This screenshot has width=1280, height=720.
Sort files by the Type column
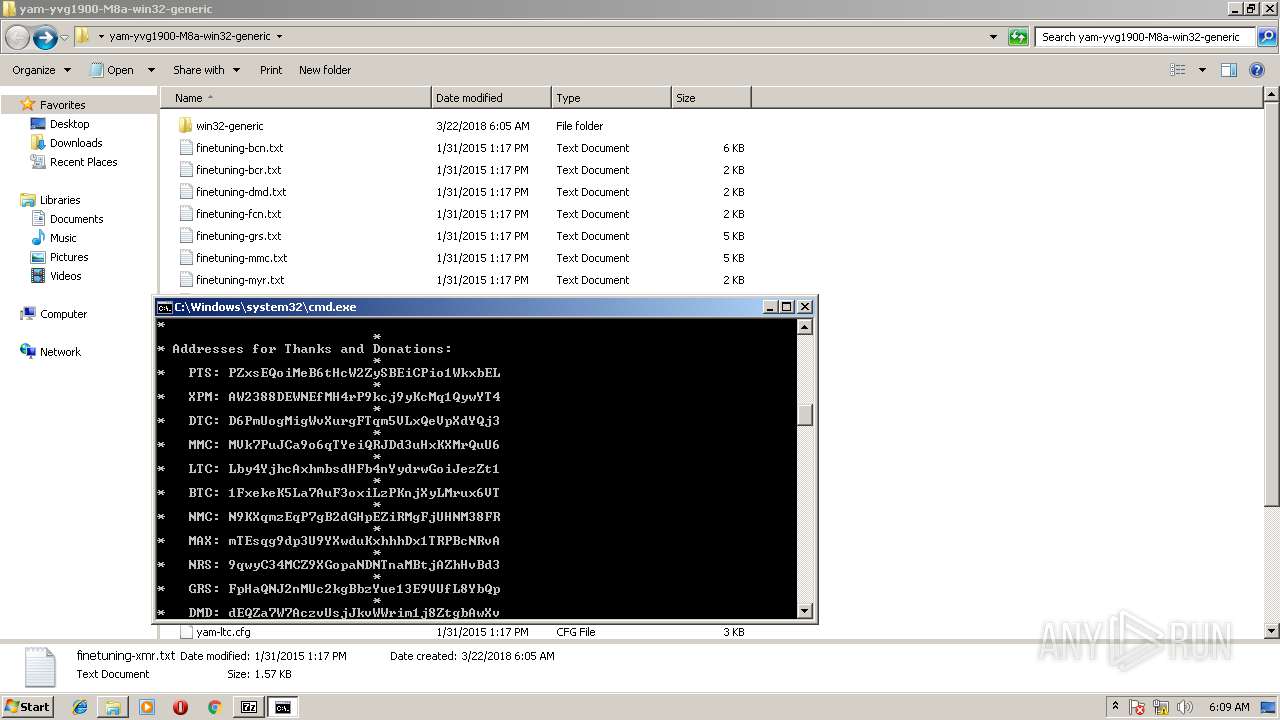(x=611, y=98)
